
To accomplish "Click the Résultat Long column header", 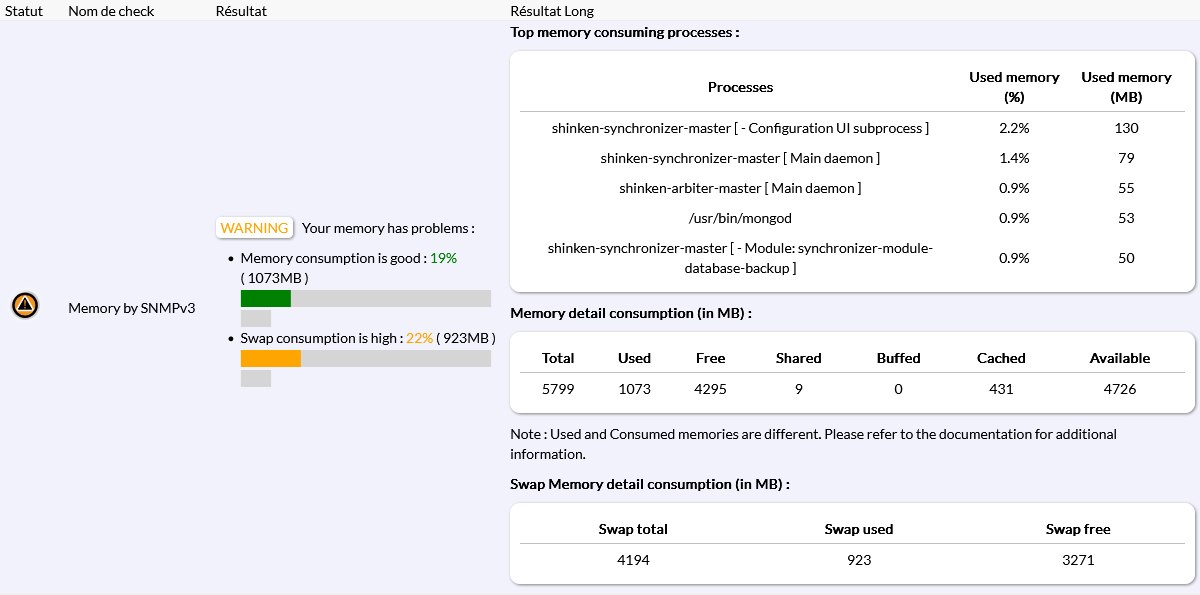I will 552,11.
